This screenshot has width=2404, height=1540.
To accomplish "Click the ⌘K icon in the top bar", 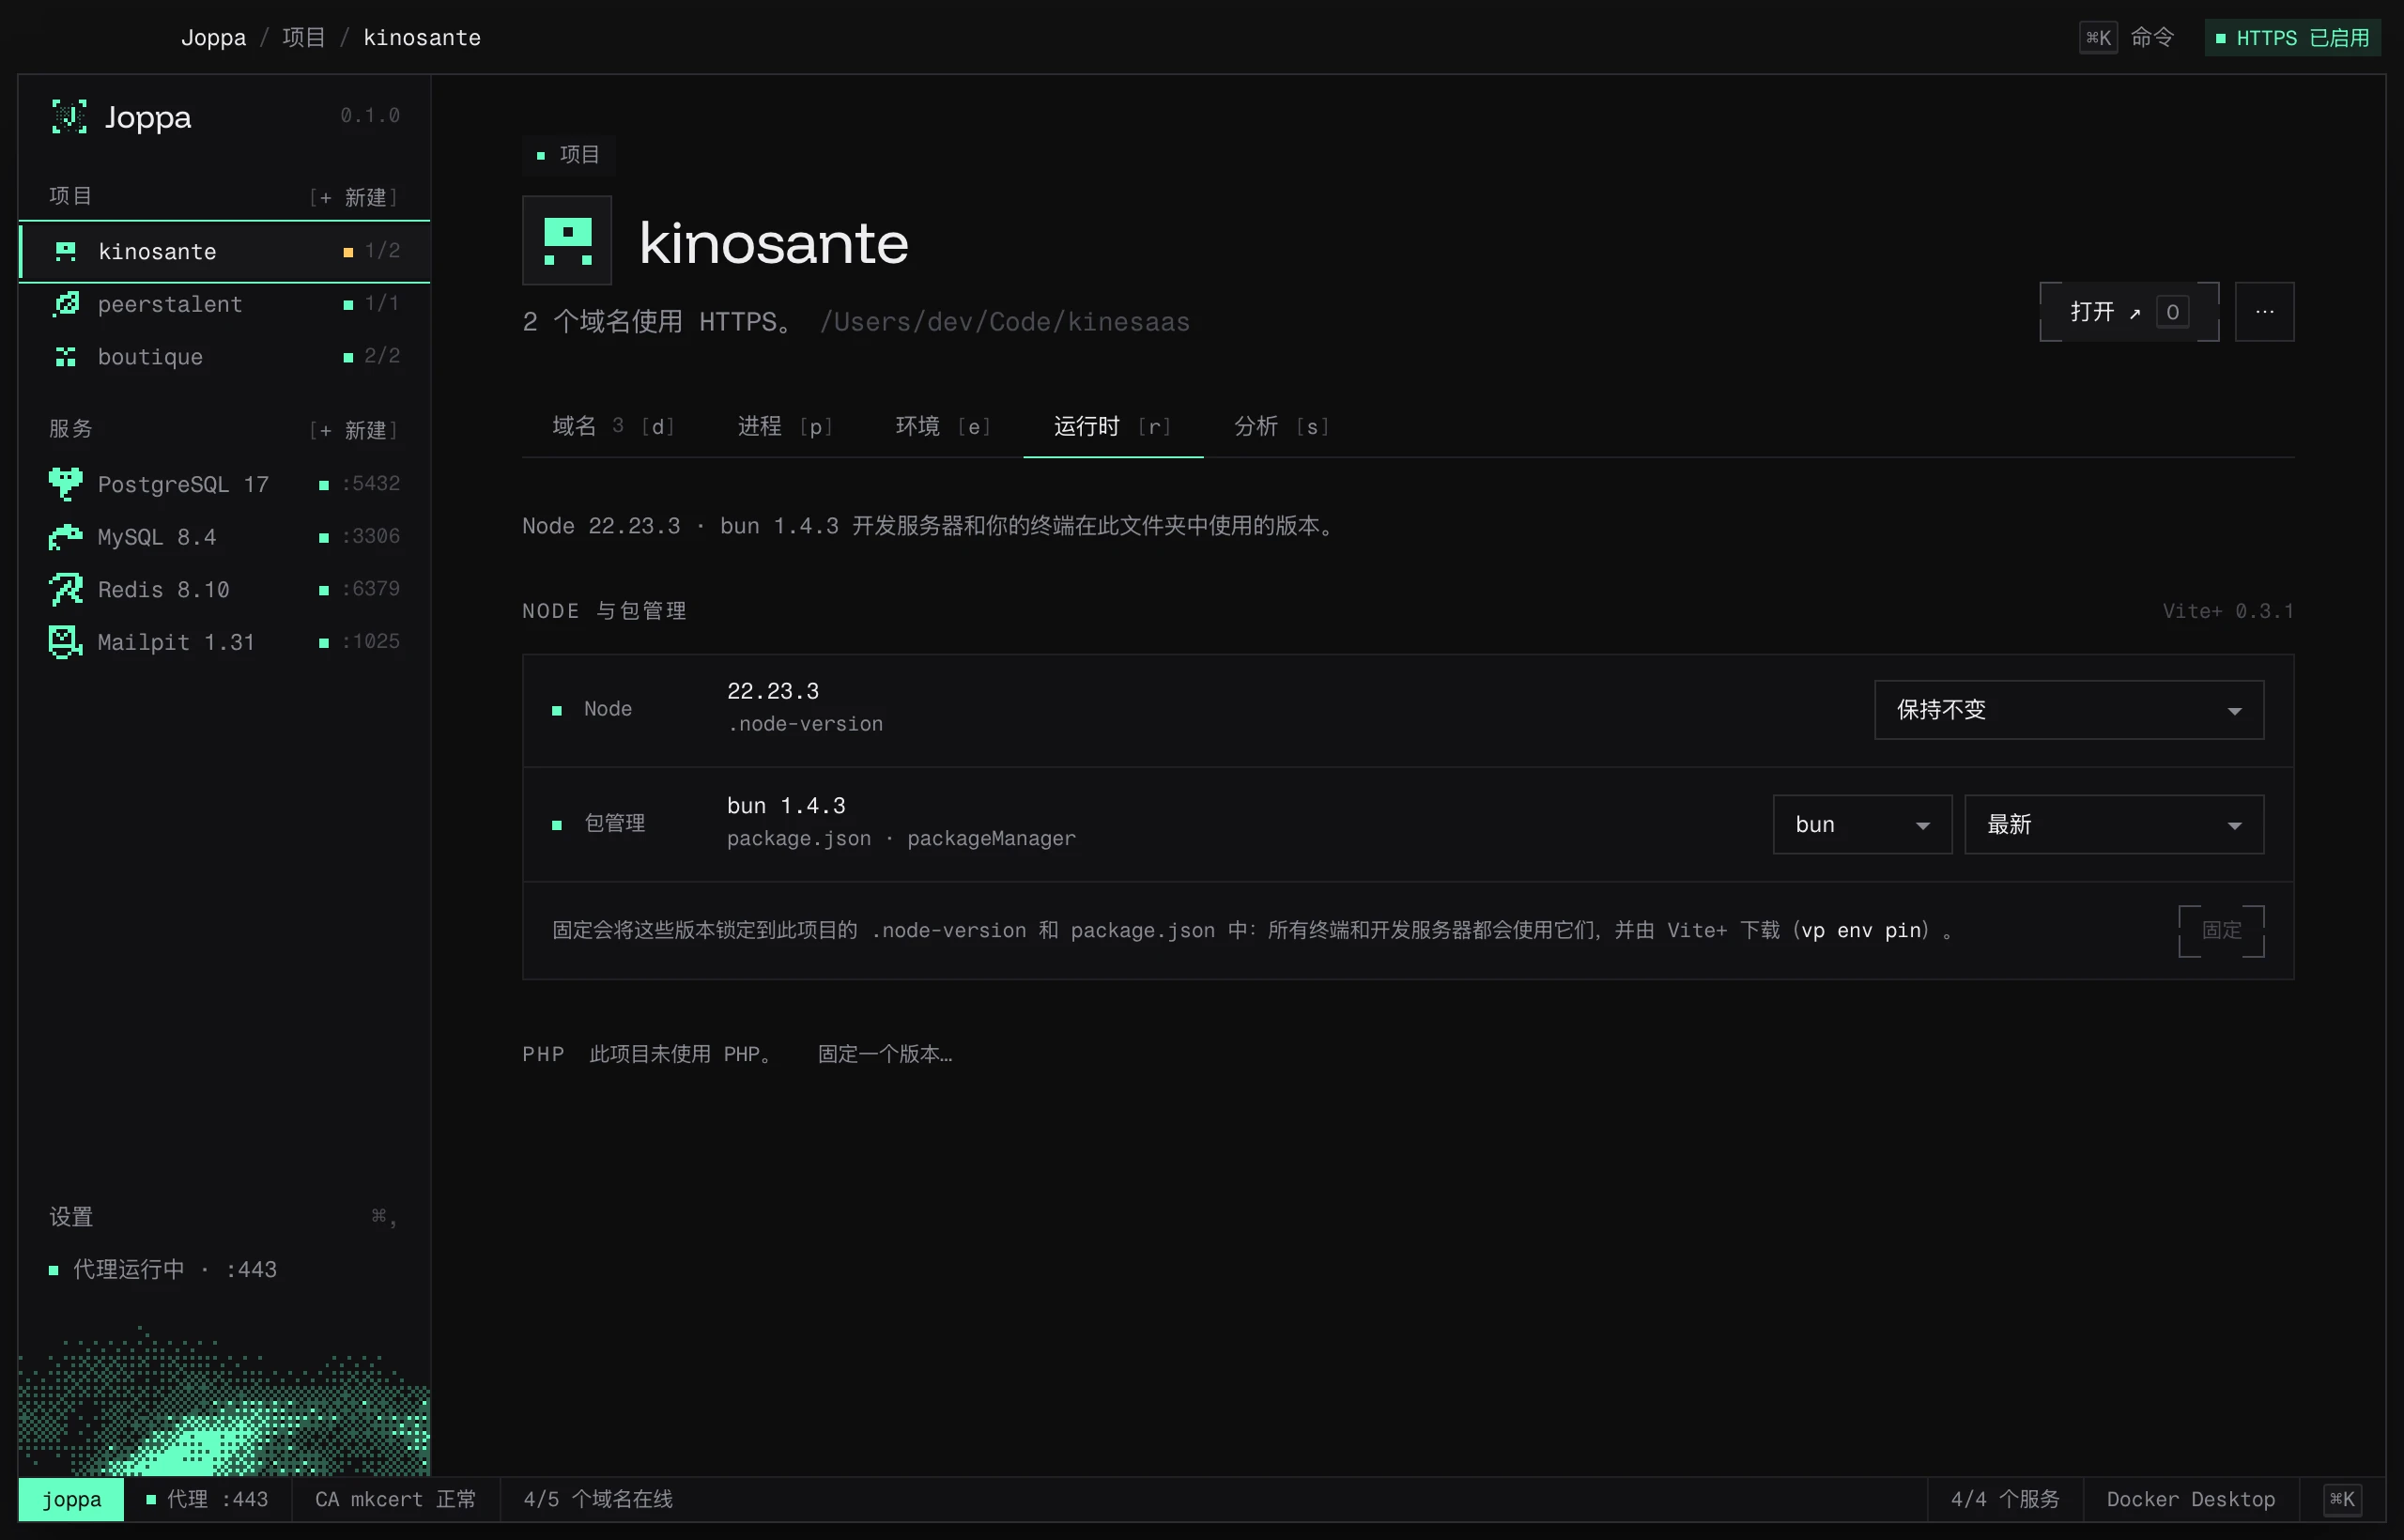I will [x=2098, y=38].
